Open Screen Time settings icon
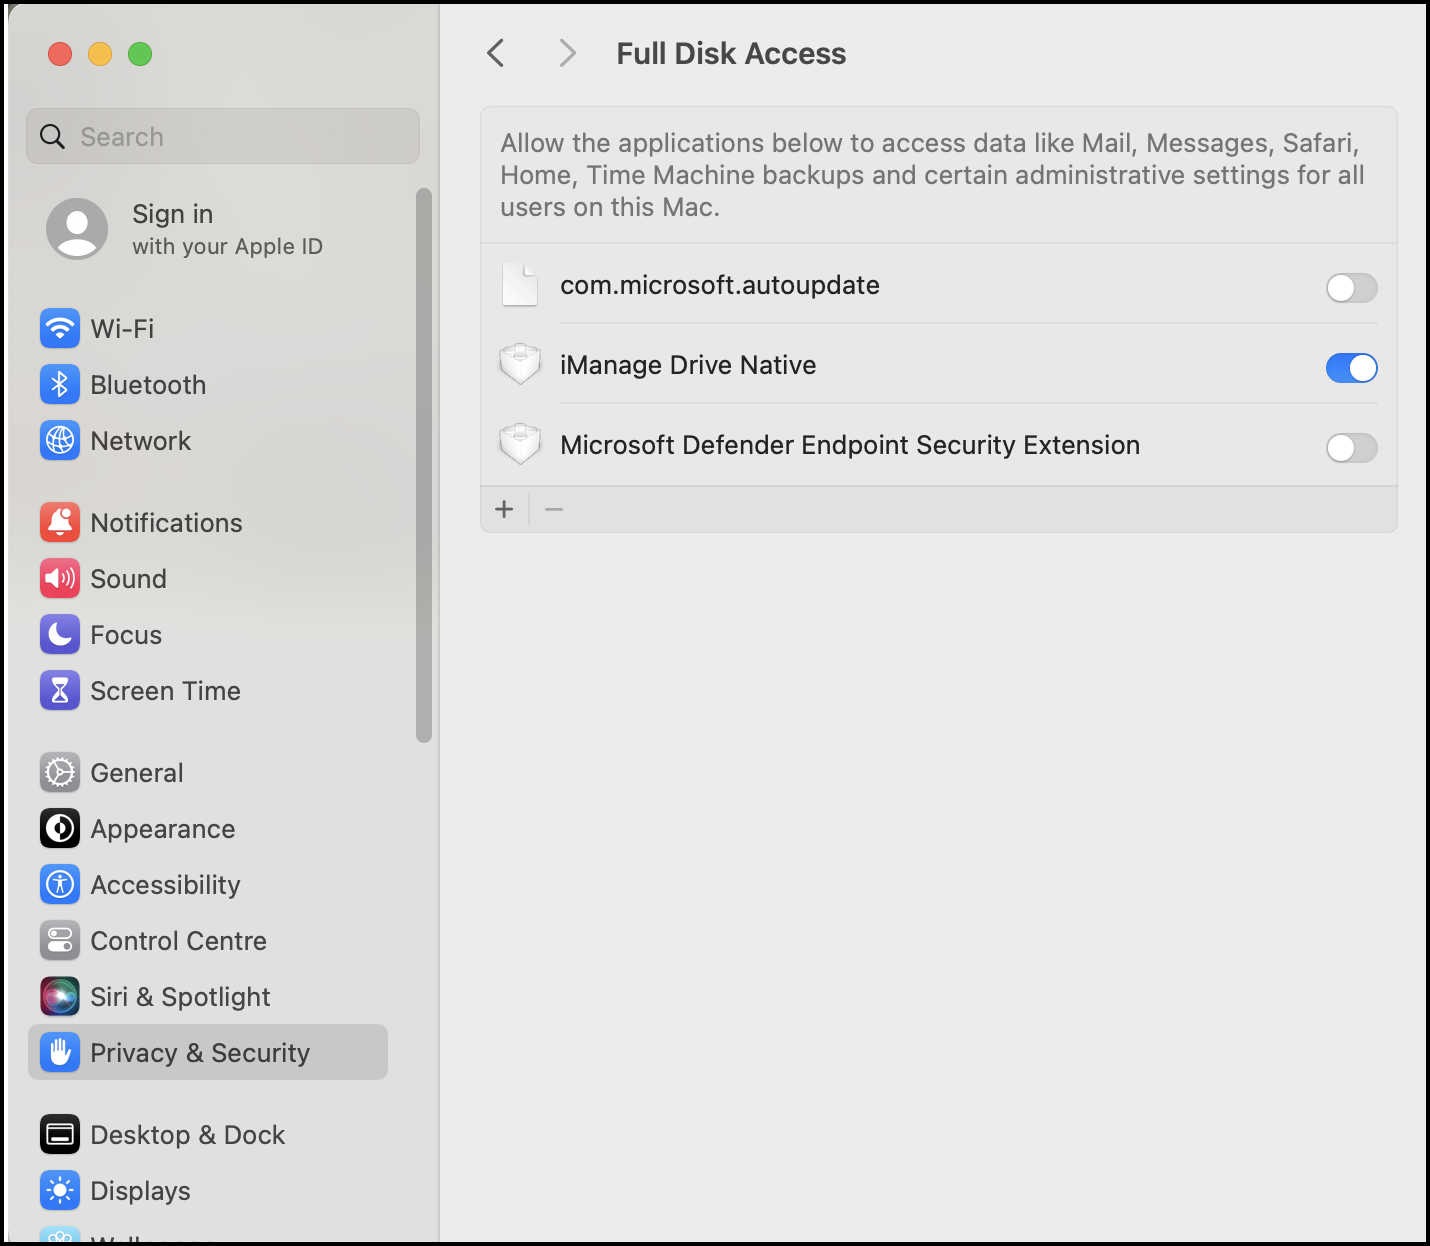Screen dimensions: 1430x1246 click(60, 690)
